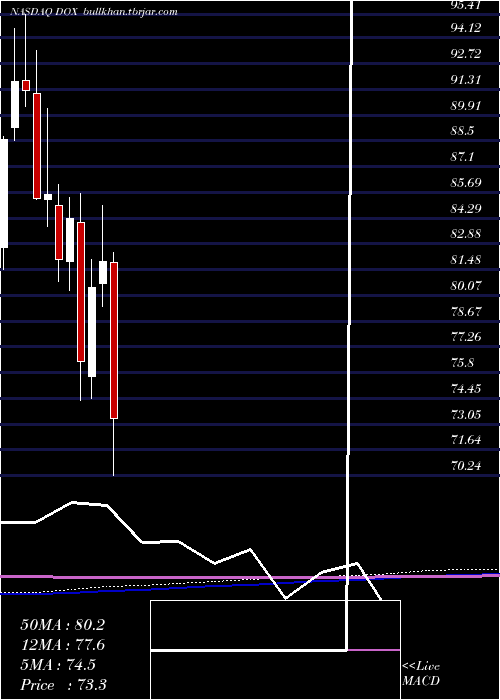500x700 pixels.
Task: Click the 74.45 price axis label
Action: (466, 389)
